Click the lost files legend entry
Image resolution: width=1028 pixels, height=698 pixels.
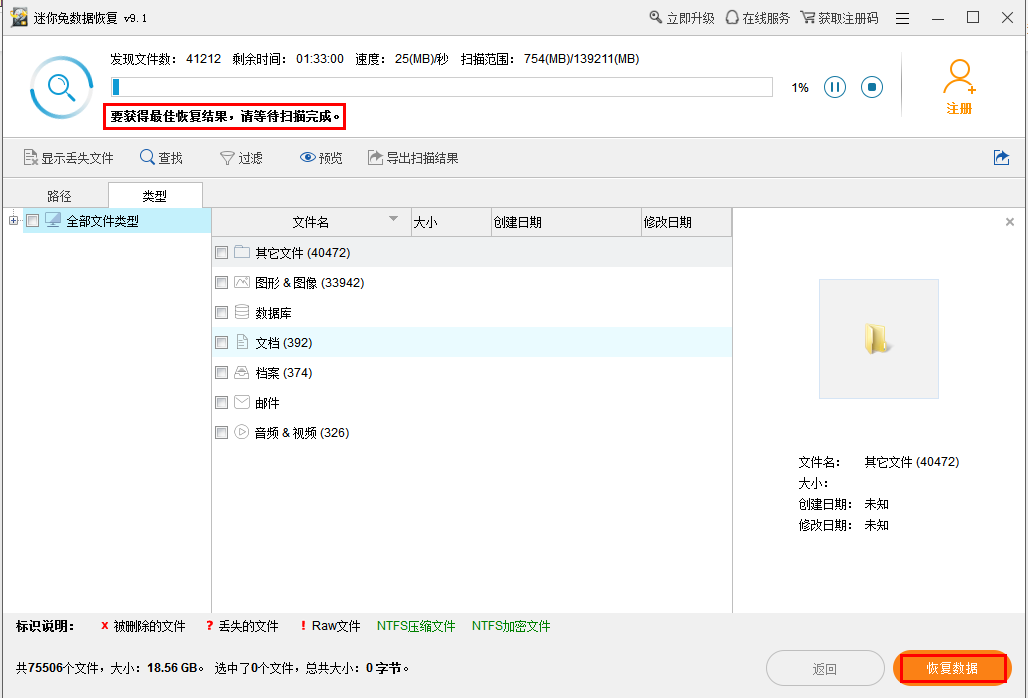pos(242,626)
